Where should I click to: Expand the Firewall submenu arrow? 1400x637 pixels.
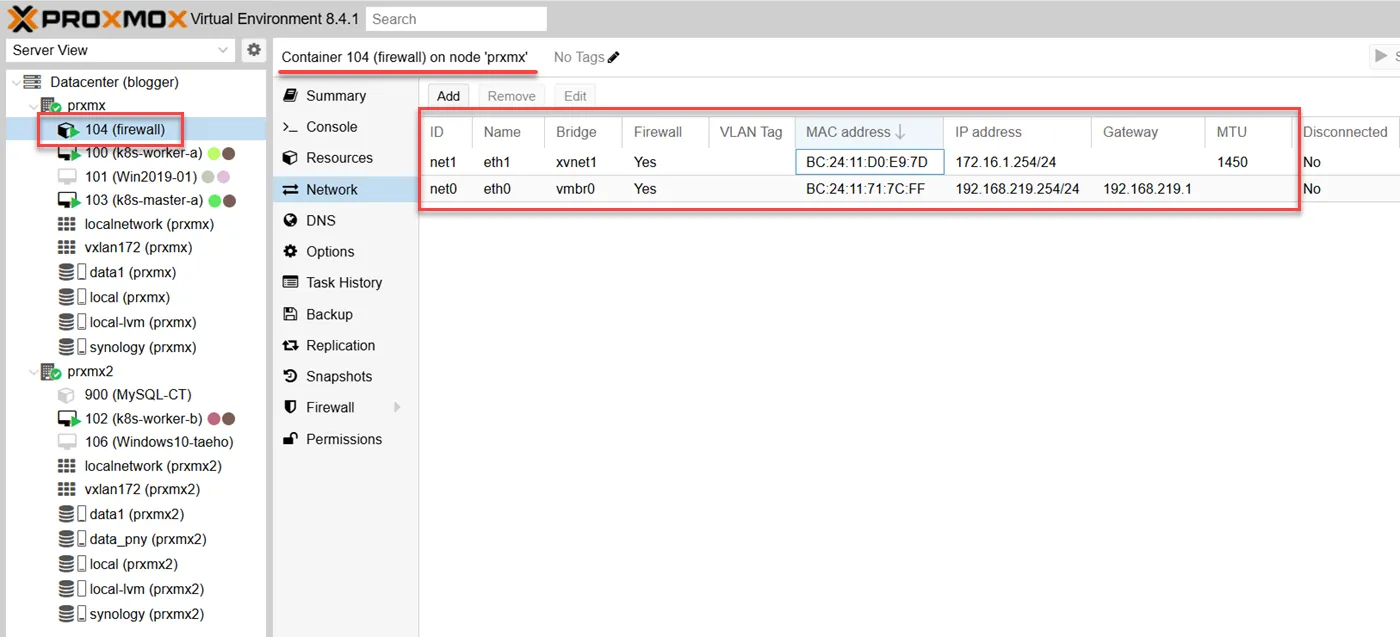[397, 408]
